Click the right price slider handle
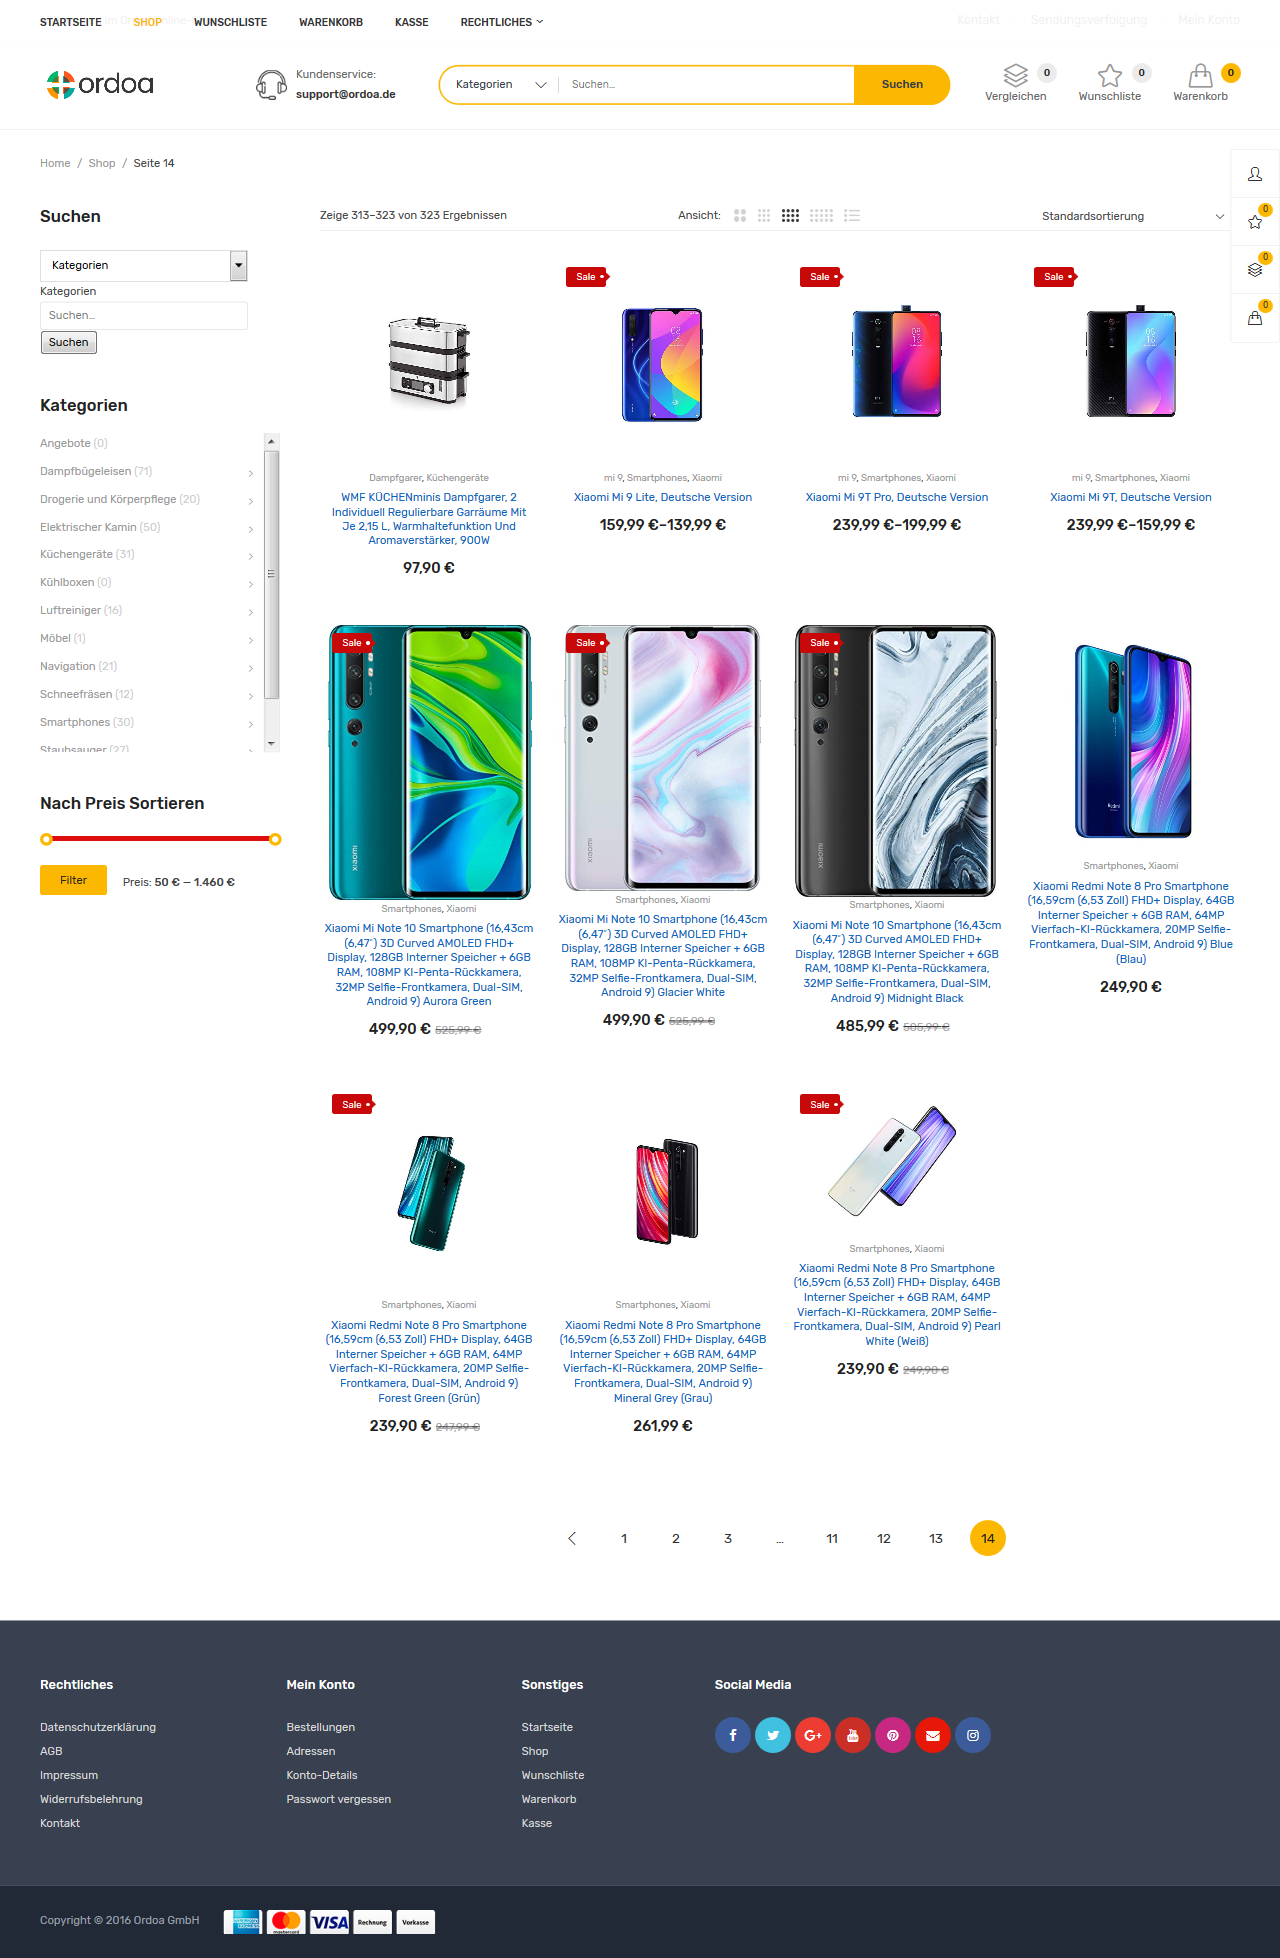The height and width of the screenshot is (1958, 1280). (x=275, y=839)
